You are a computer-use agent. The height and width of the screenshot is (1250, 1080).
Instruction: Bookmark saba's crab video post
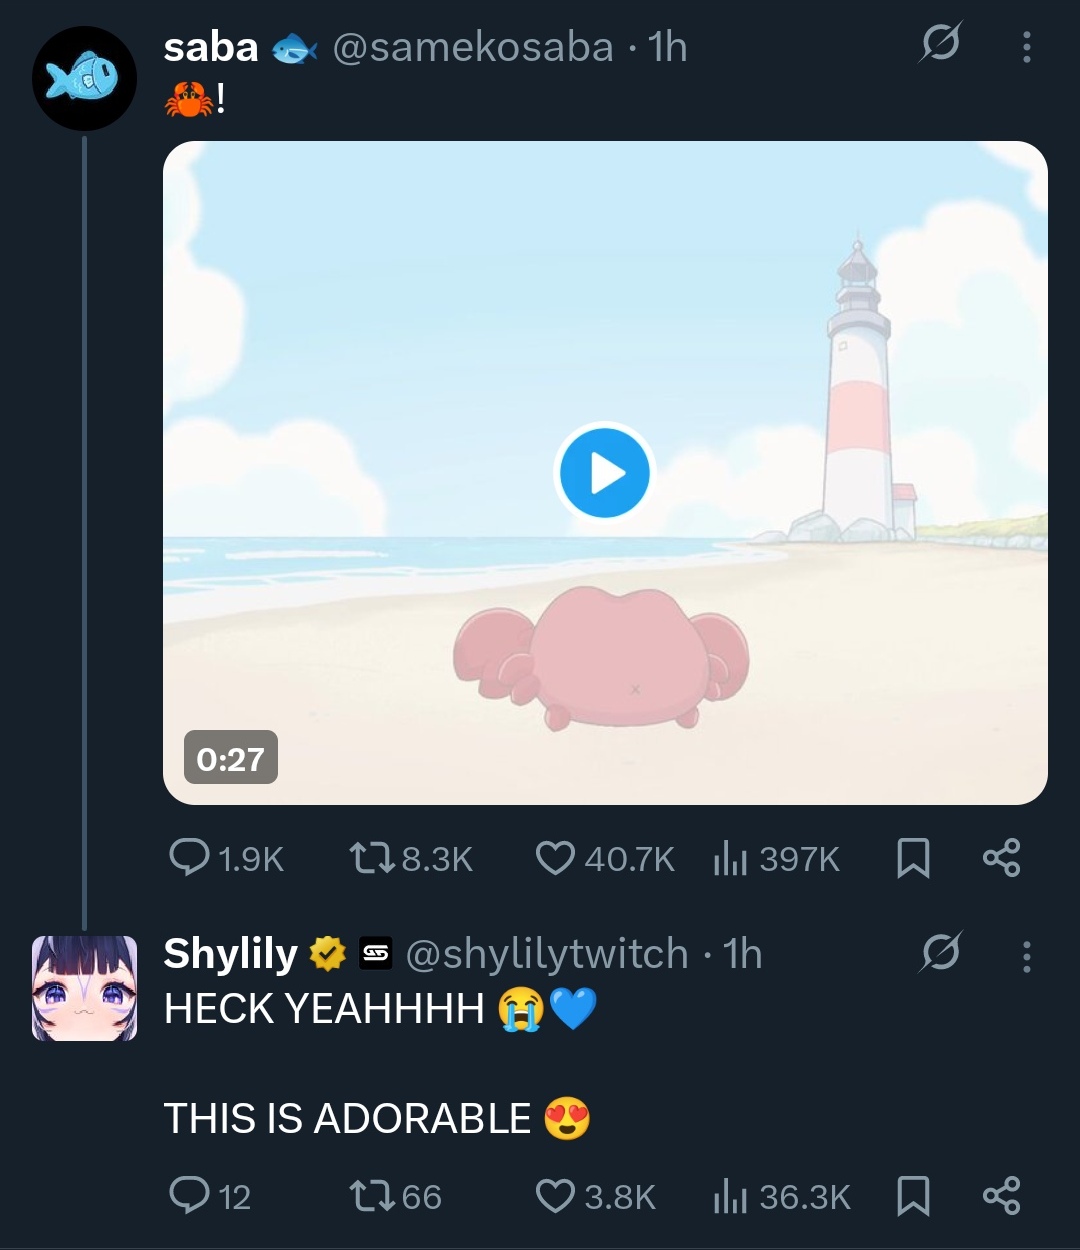tap(913, 858)
